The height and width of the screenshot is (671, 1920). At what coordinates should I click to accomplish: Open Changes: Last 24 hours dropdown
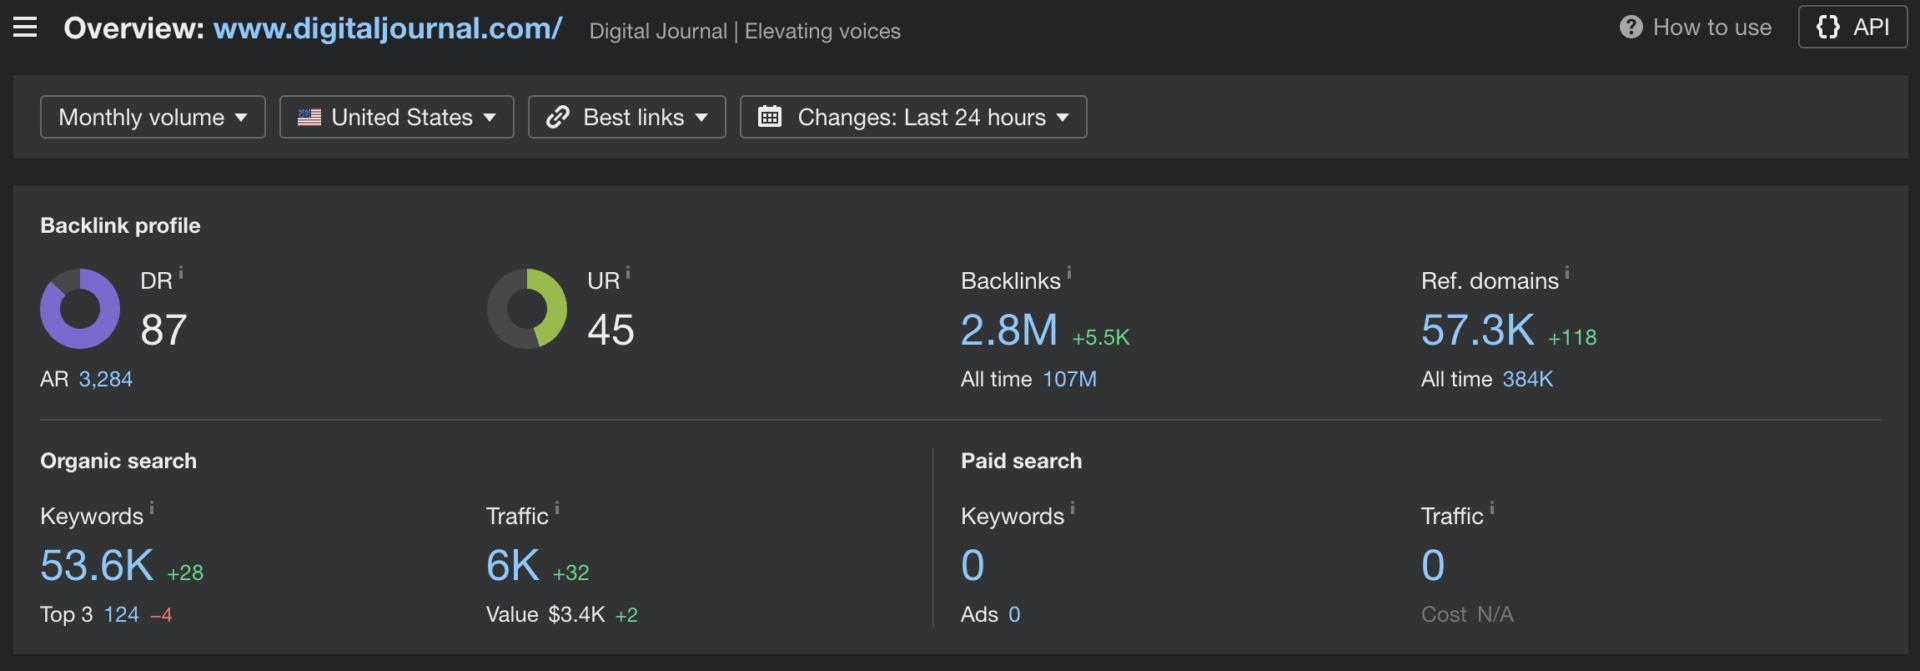(912, 117)
